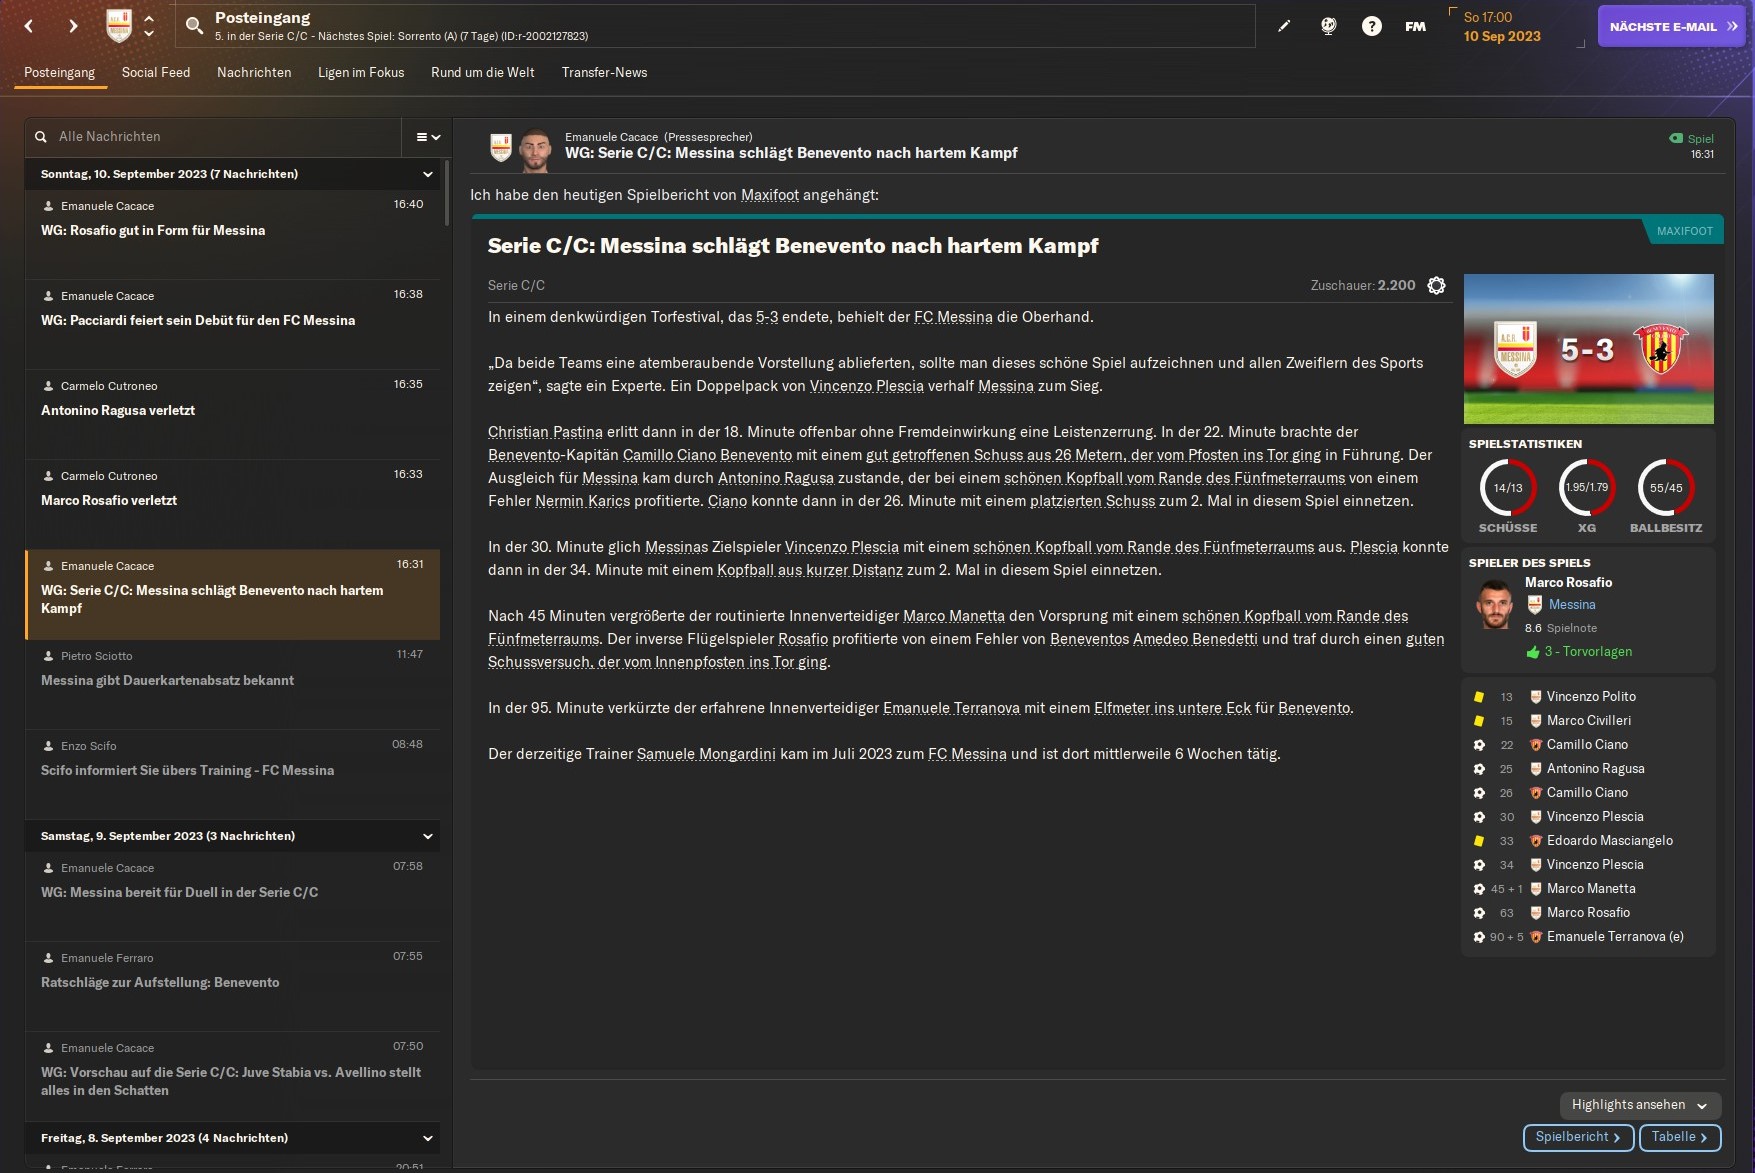
Task: Click the goal icon for Marco Manetta
Action: click(1479, 889)
